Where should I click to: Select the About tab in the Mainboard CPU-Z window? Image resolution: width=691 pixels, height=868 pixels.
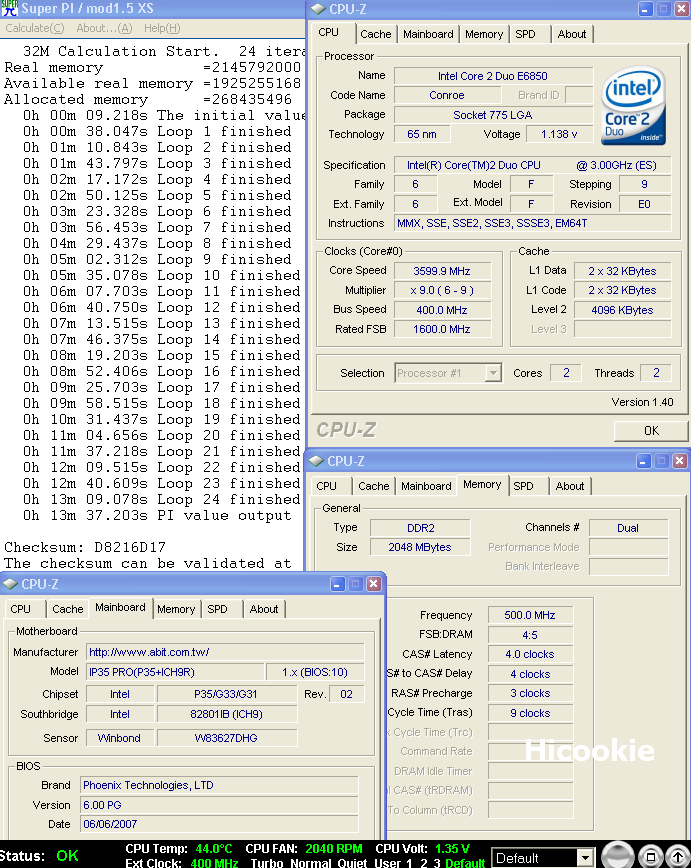tap(264, 609)
